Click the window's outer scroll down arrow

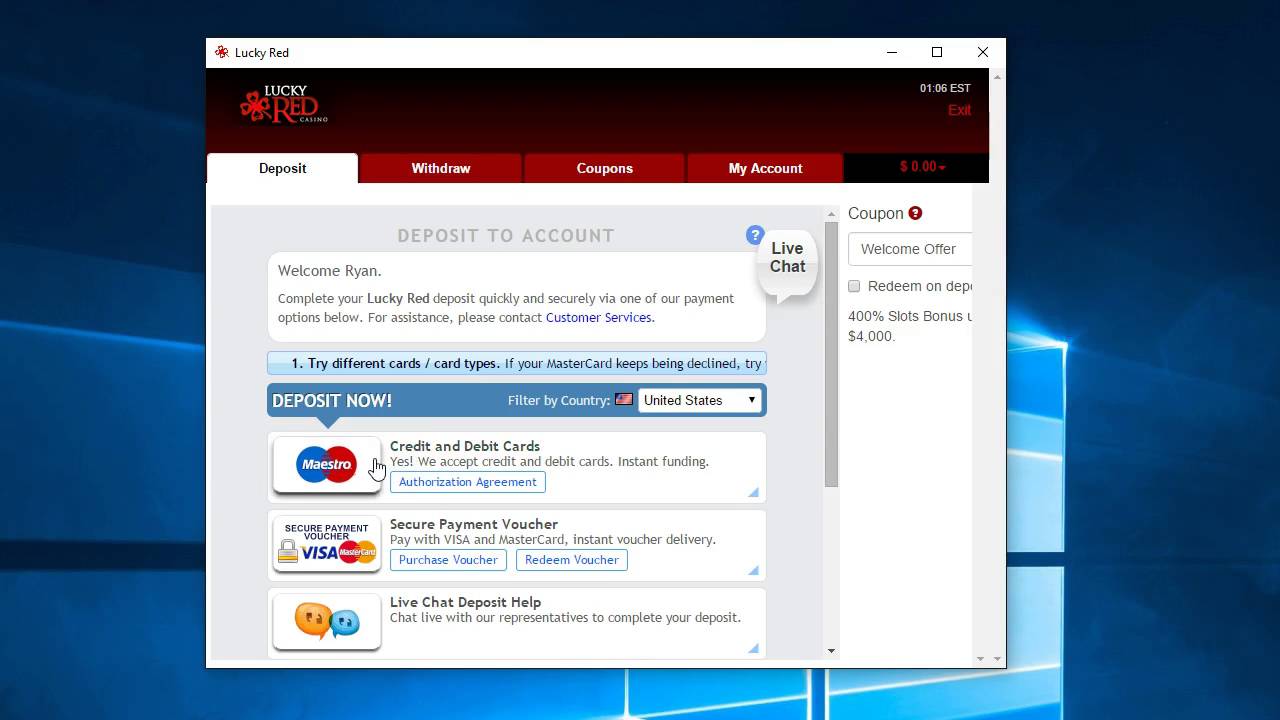997,659
